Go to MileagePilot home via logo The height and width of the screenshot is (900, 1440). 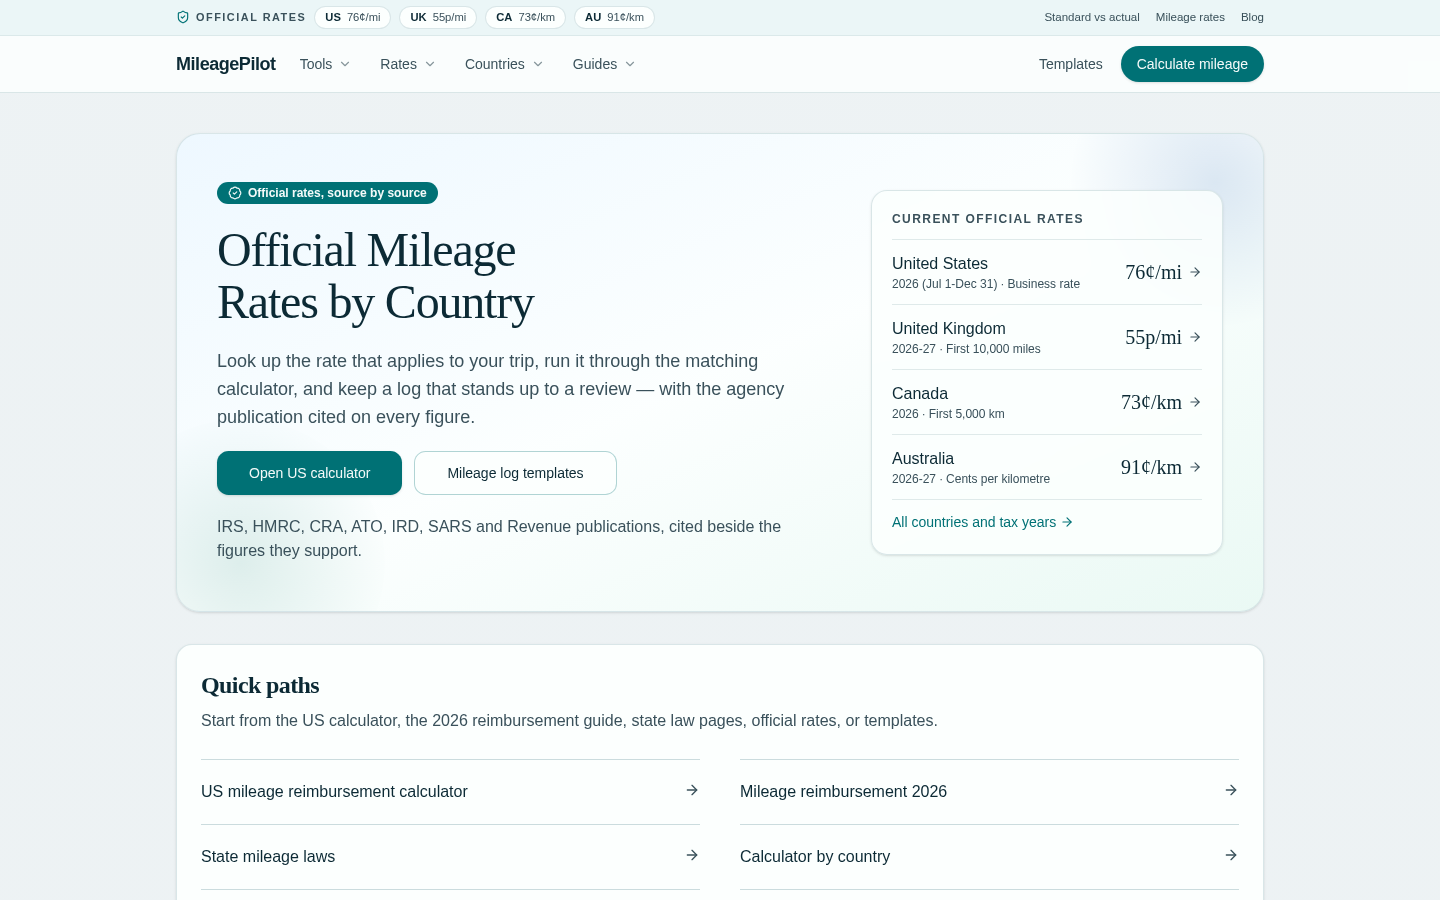click(x=226, y=64)
